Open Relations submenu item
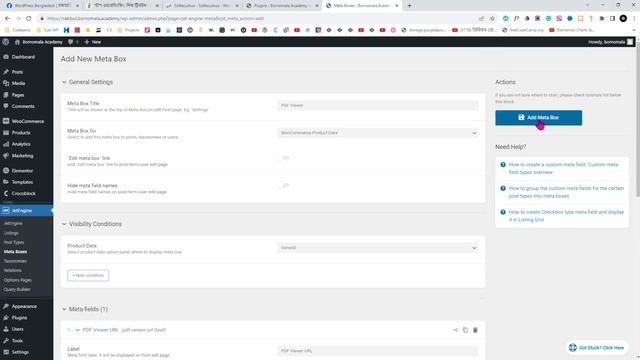This screenshot has height=360, width=640. coord(13,270)
